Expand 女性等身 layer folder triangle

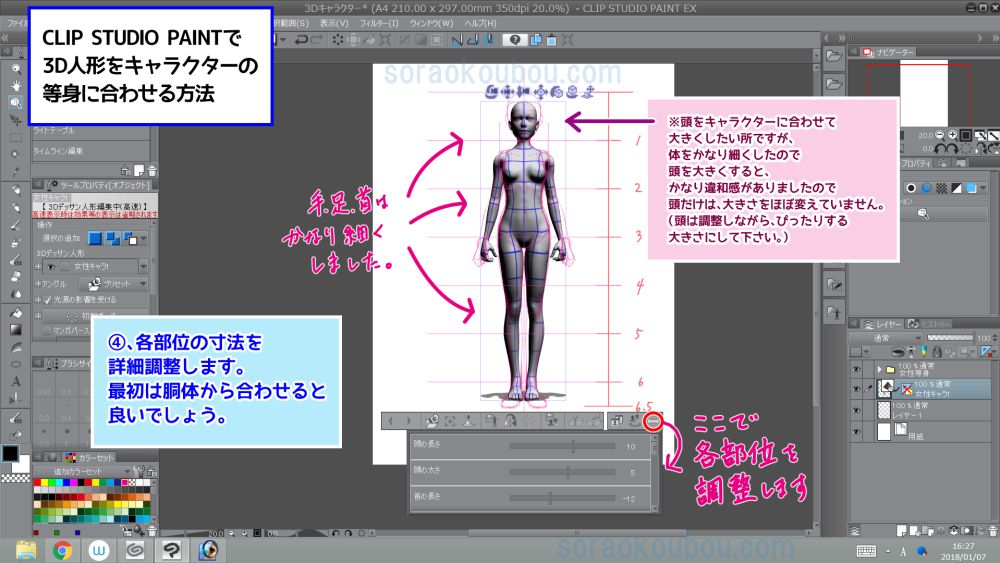pyautogui.click(x=879, y=369)
